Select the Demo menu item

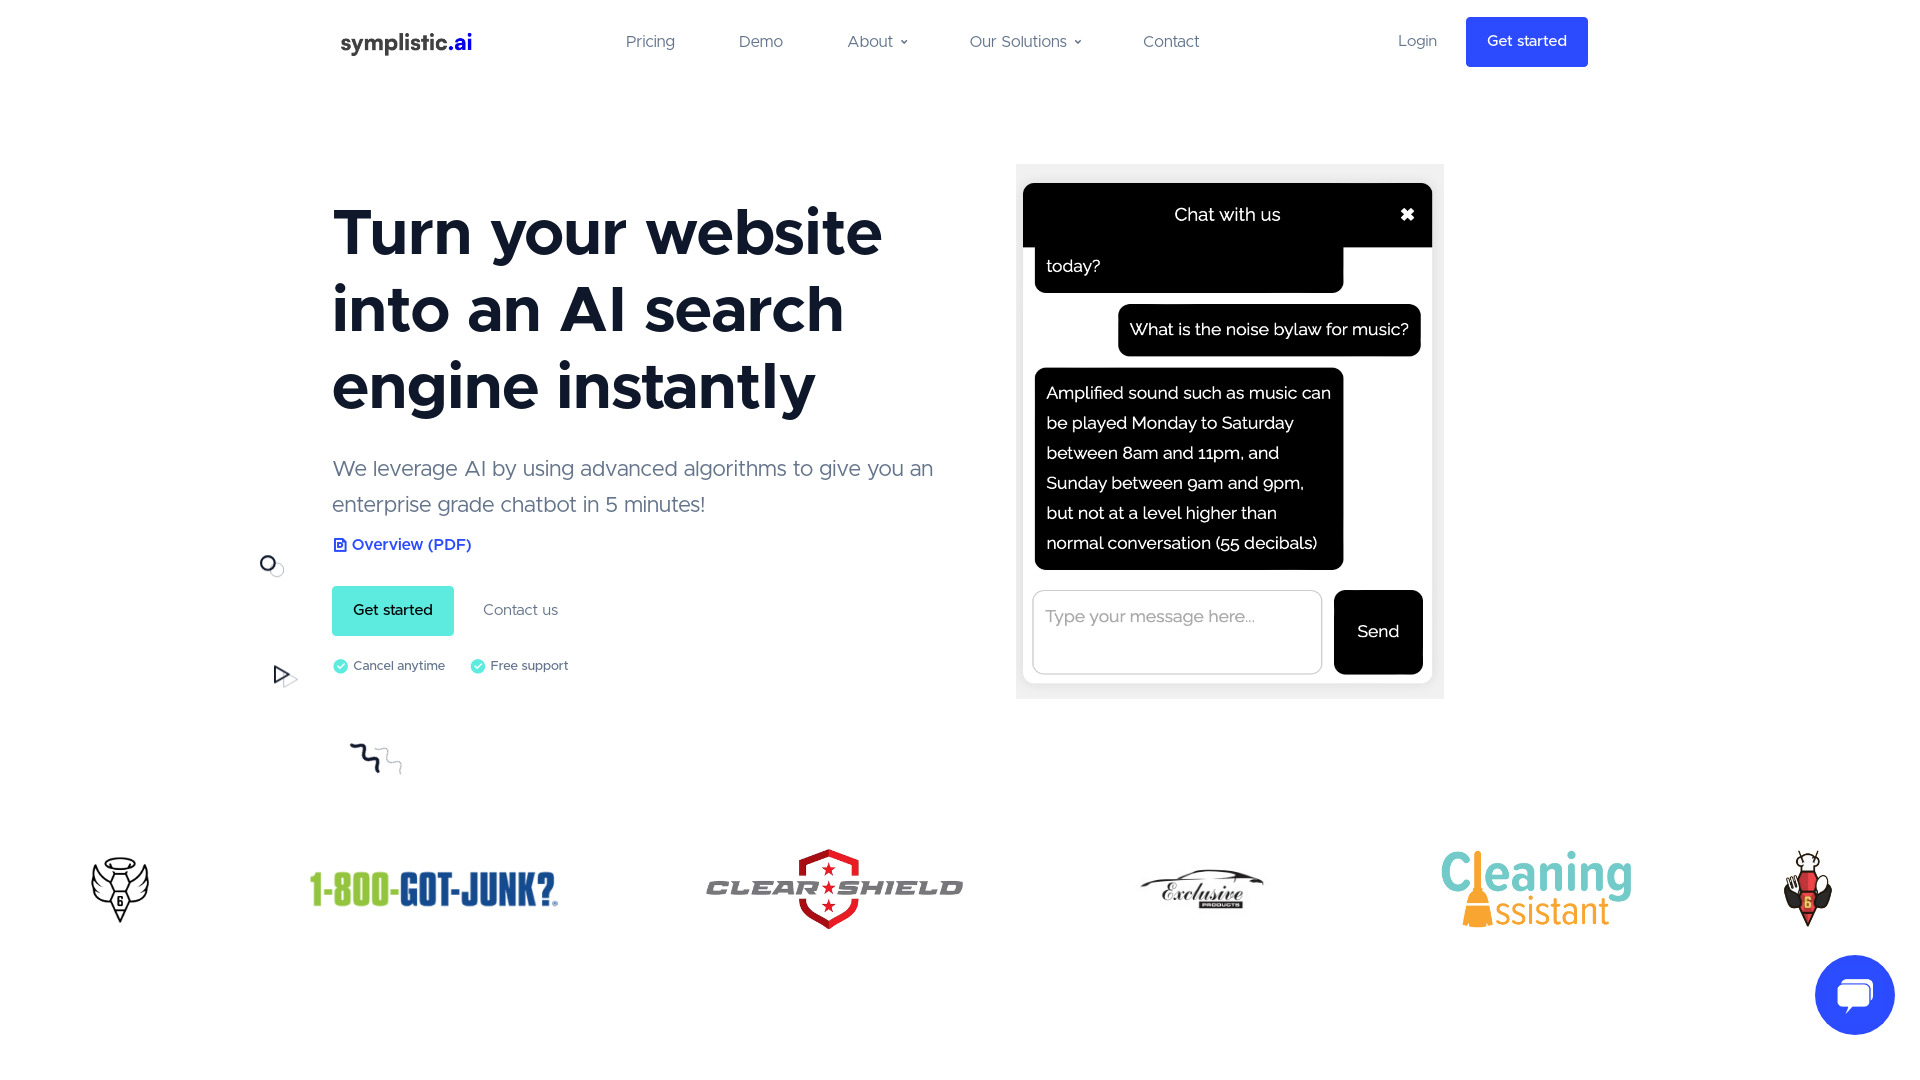pyautogui.click(x=761, y=41)
